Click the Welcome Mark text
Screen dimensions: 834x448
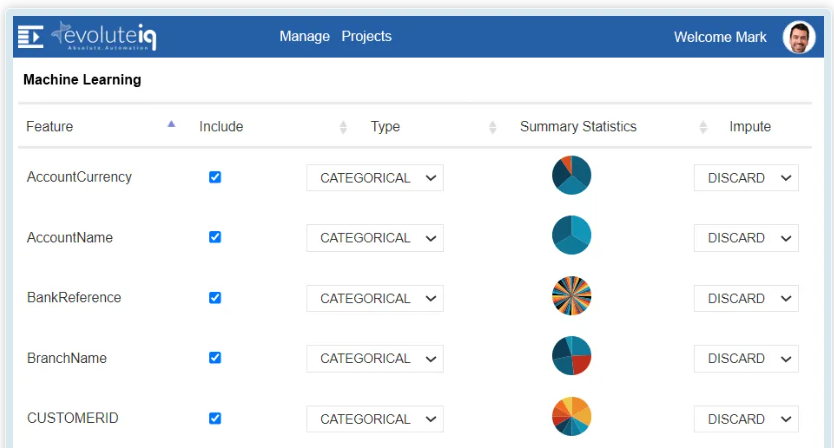click(720, 37)
